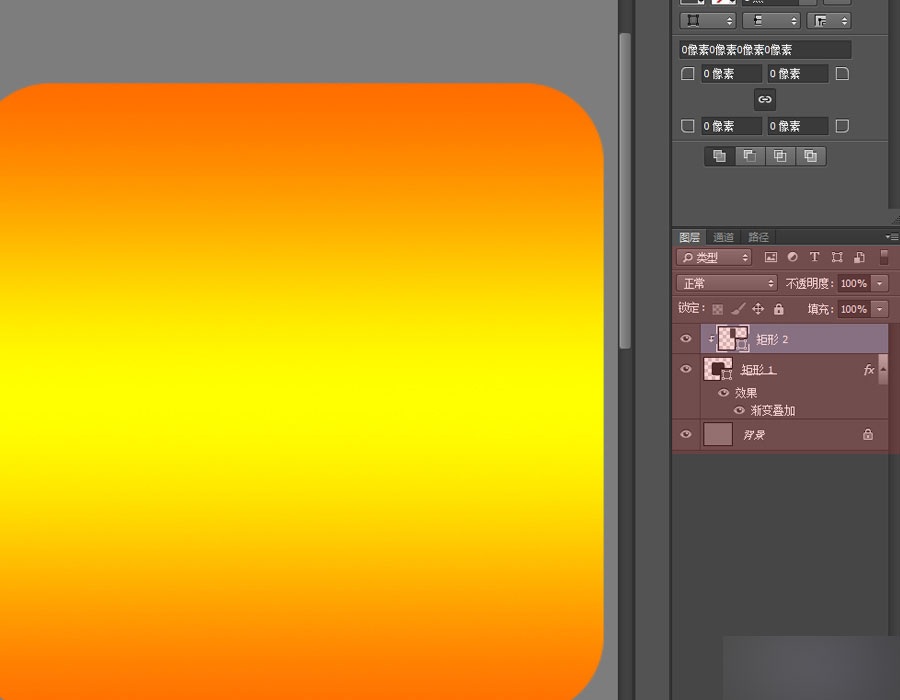900x700 pixels.
Task: Click the bottom-left radius 0 像素 field
Action: [x=731, y=126]
